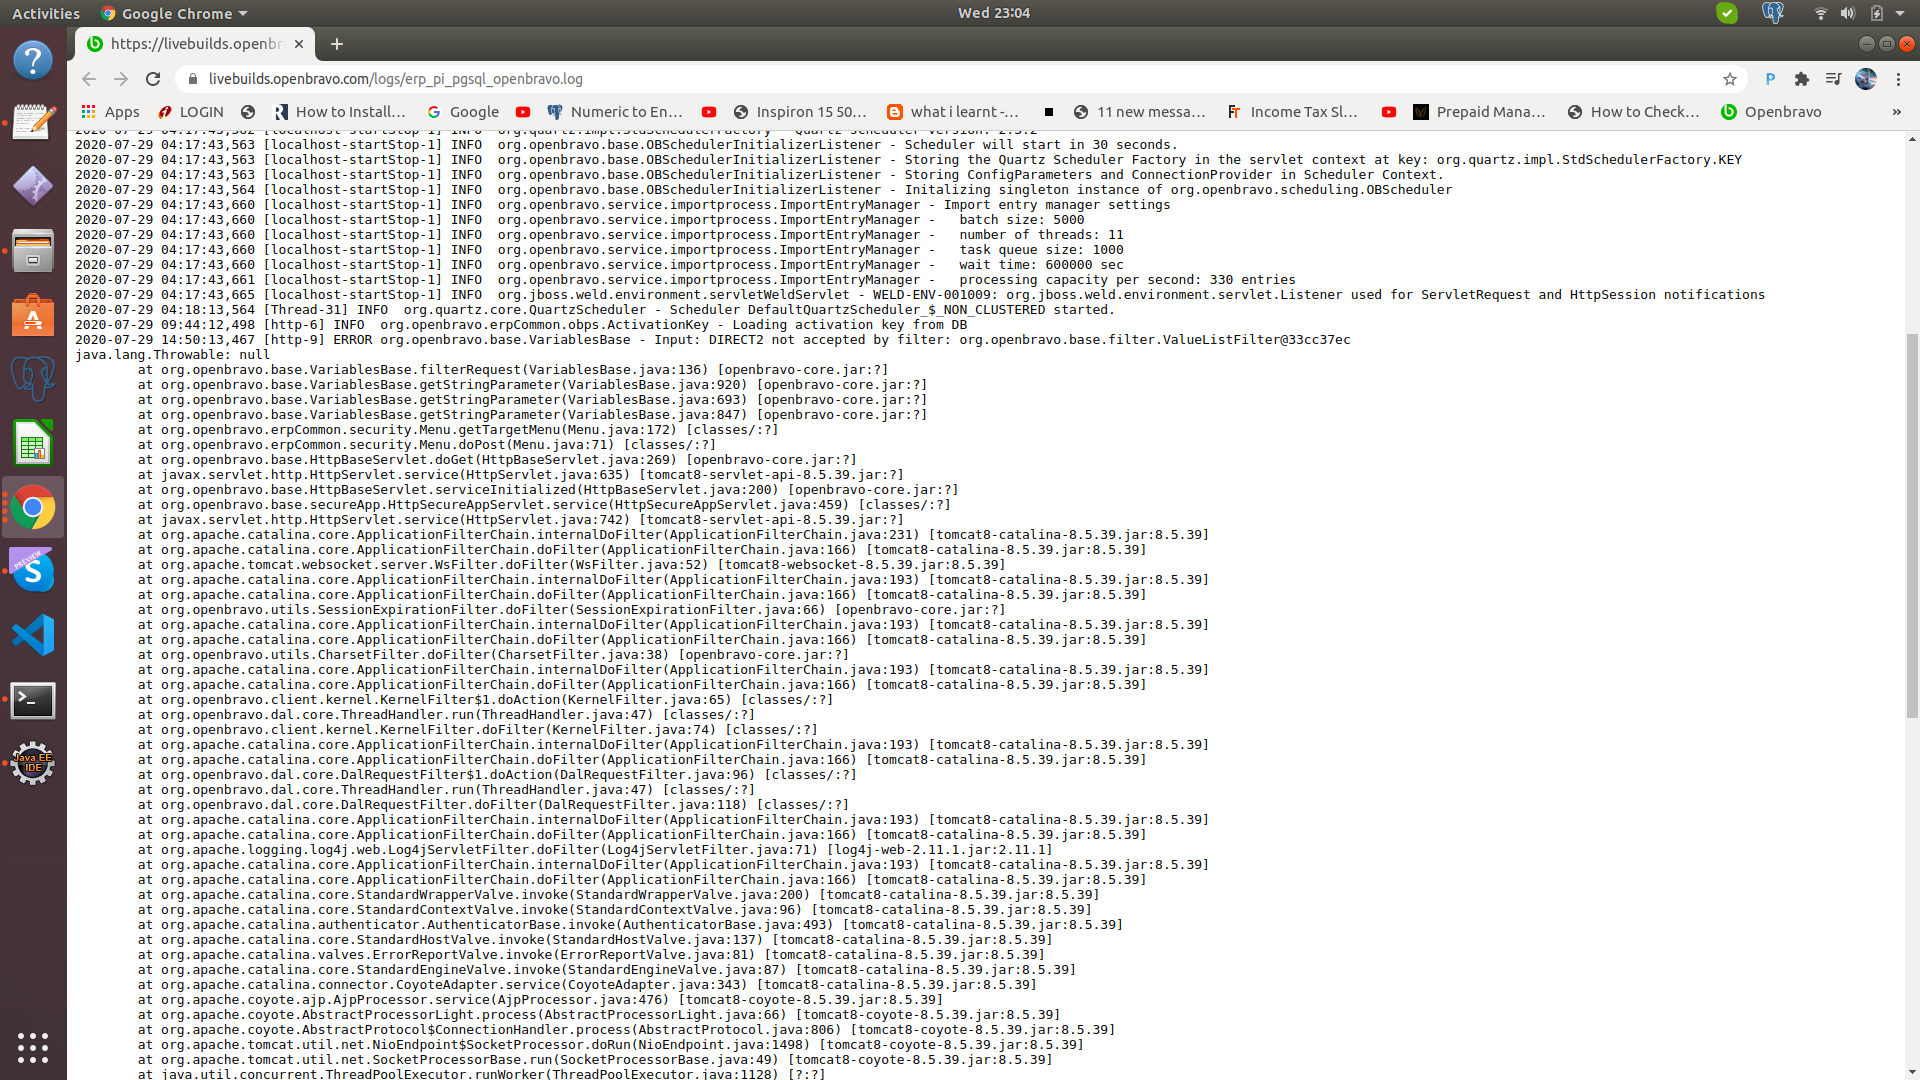Open Visual Studio Code from dock
Viewport: 1920px width, 1080px height.
(x=33, y=636)
